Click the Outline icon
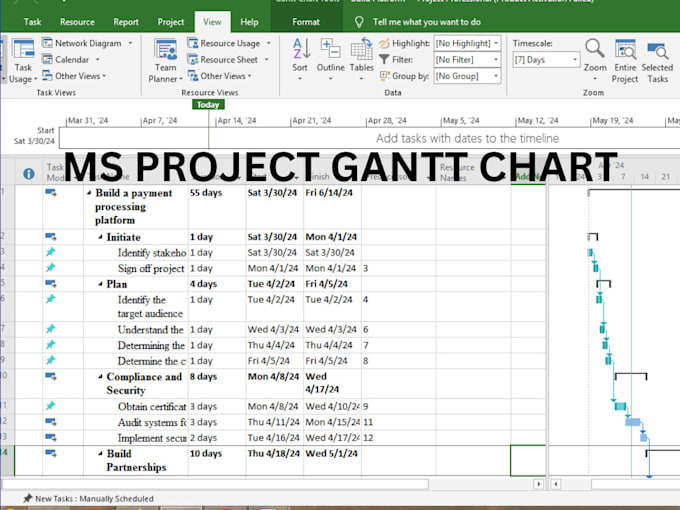 click(x=330, y=49)
